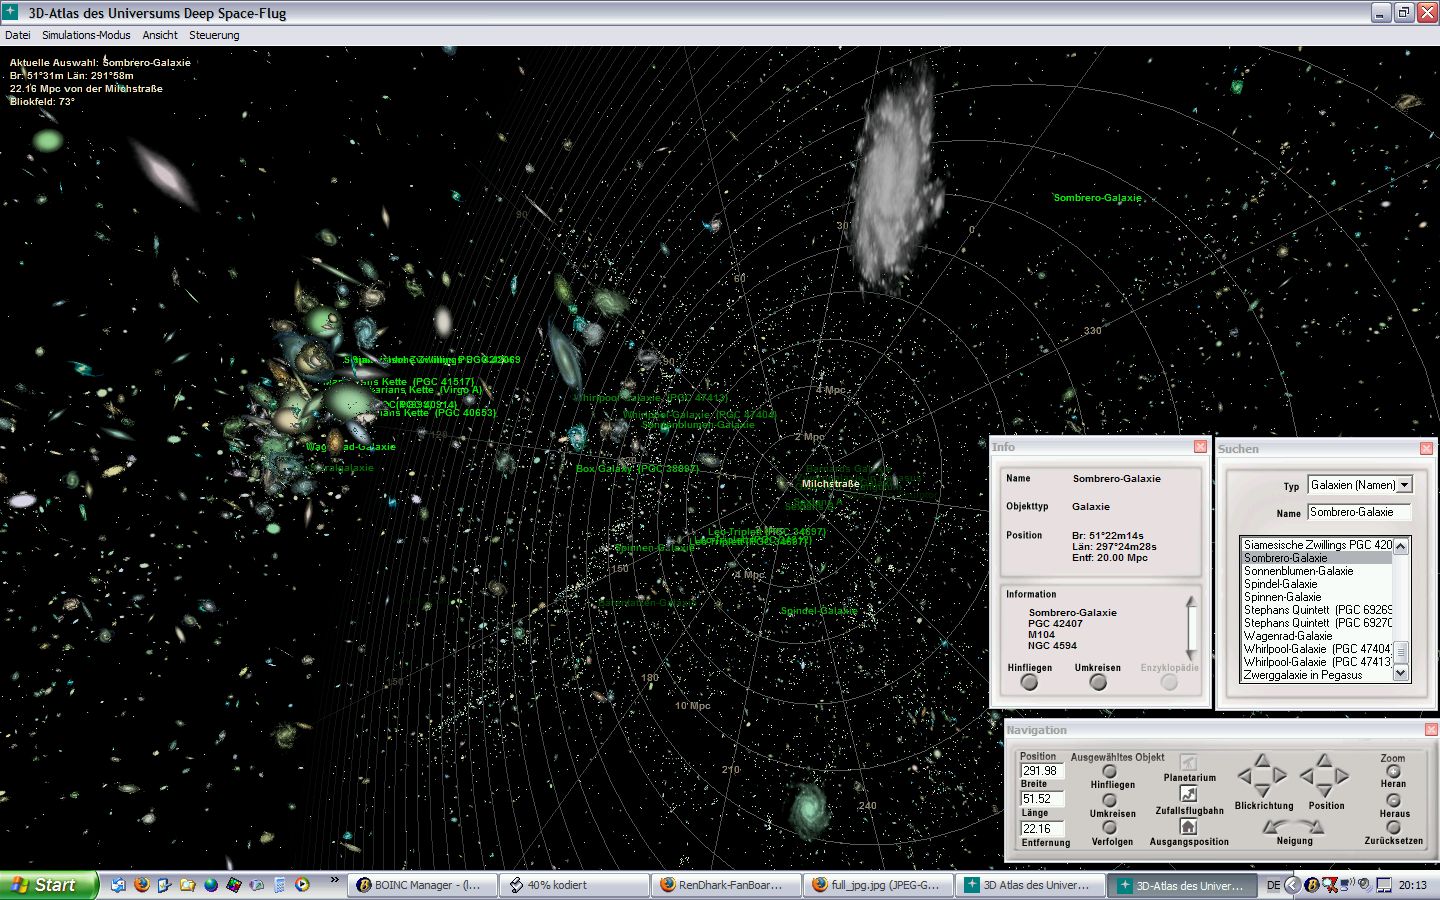The image size is (1440, 900).
Task: Click the Ausgangsposition home icon
Action: point(1188,826)
